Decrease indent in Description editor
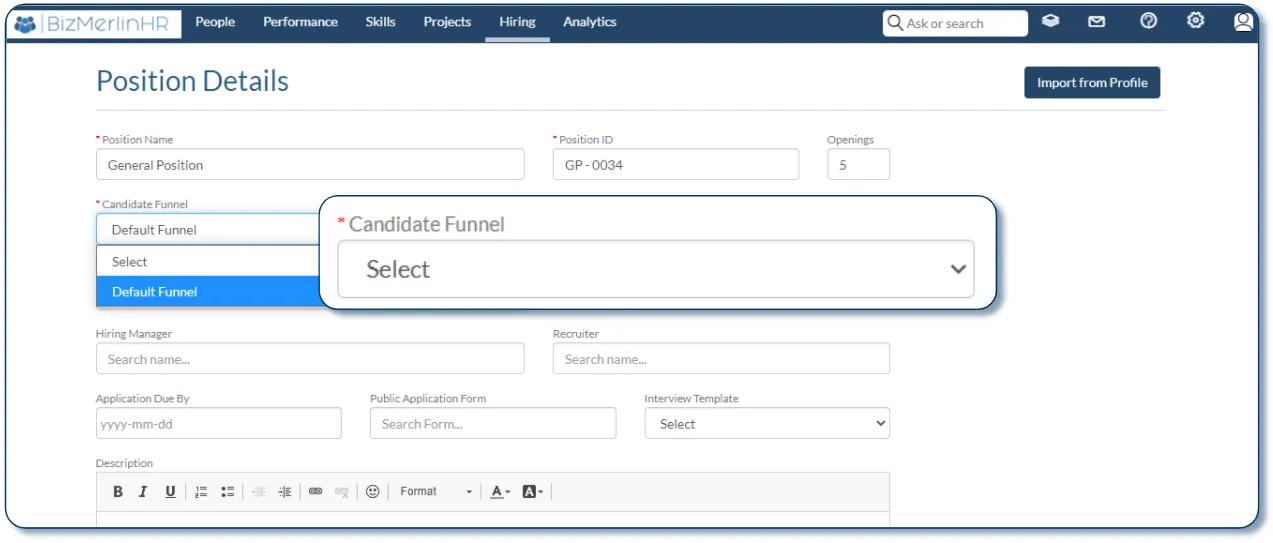Viewport: 1273px width, 543px height. 259,491
